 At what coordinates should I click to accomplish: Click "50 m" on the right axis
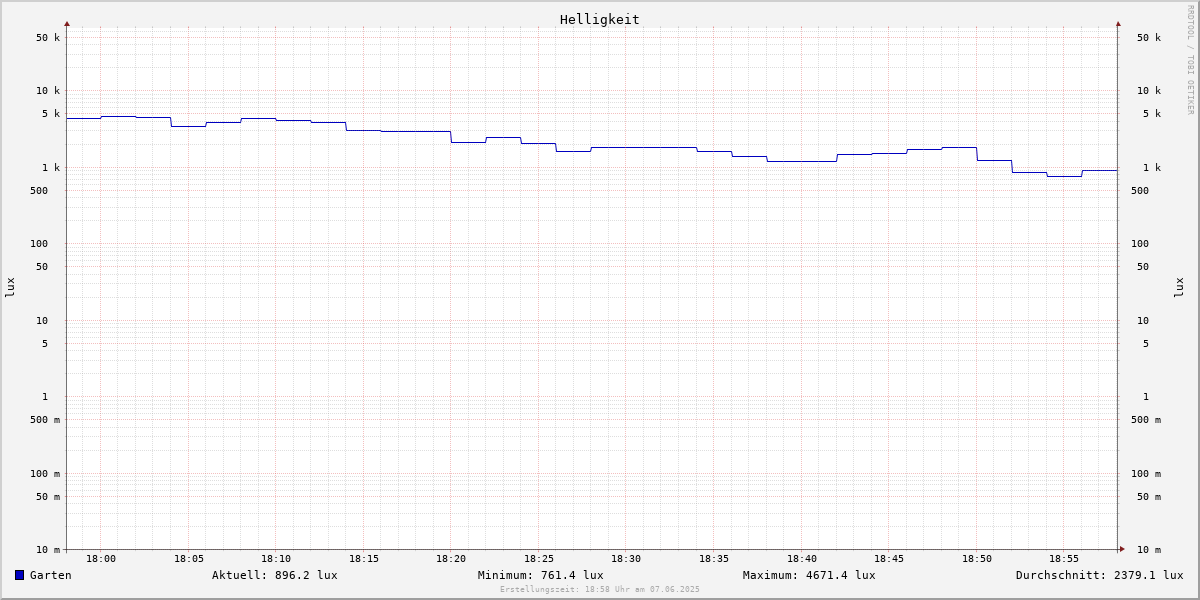(1149, 497)
